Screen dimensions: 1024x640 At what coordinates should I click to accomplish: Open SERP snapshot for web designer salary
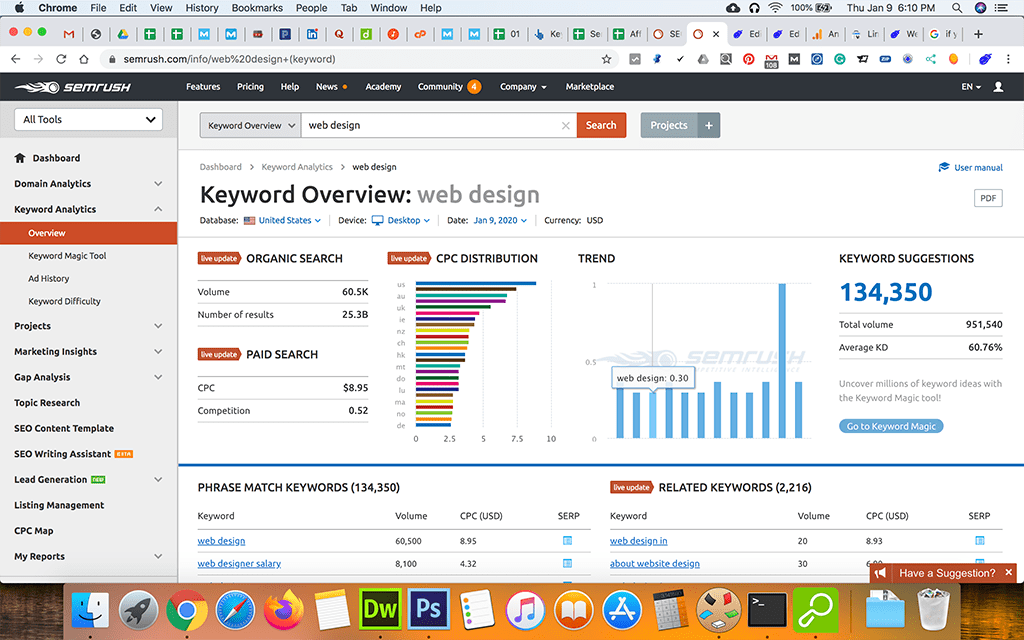[567, 563]
